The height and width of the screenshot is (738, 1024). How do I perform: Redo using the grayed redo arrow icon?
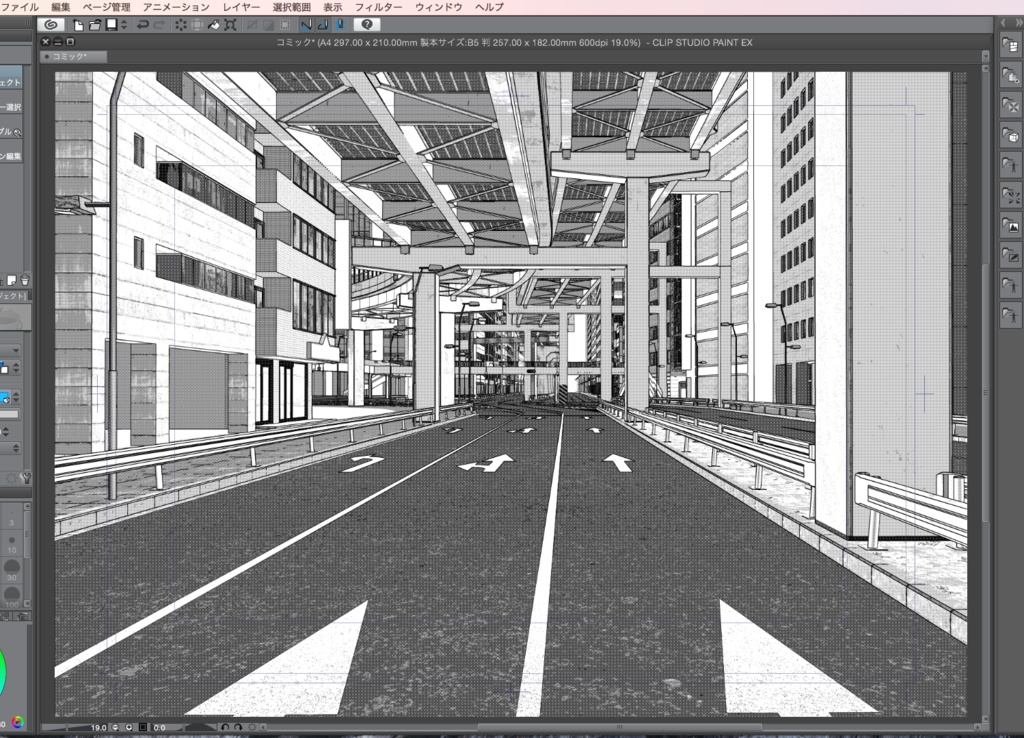point(159,25)
